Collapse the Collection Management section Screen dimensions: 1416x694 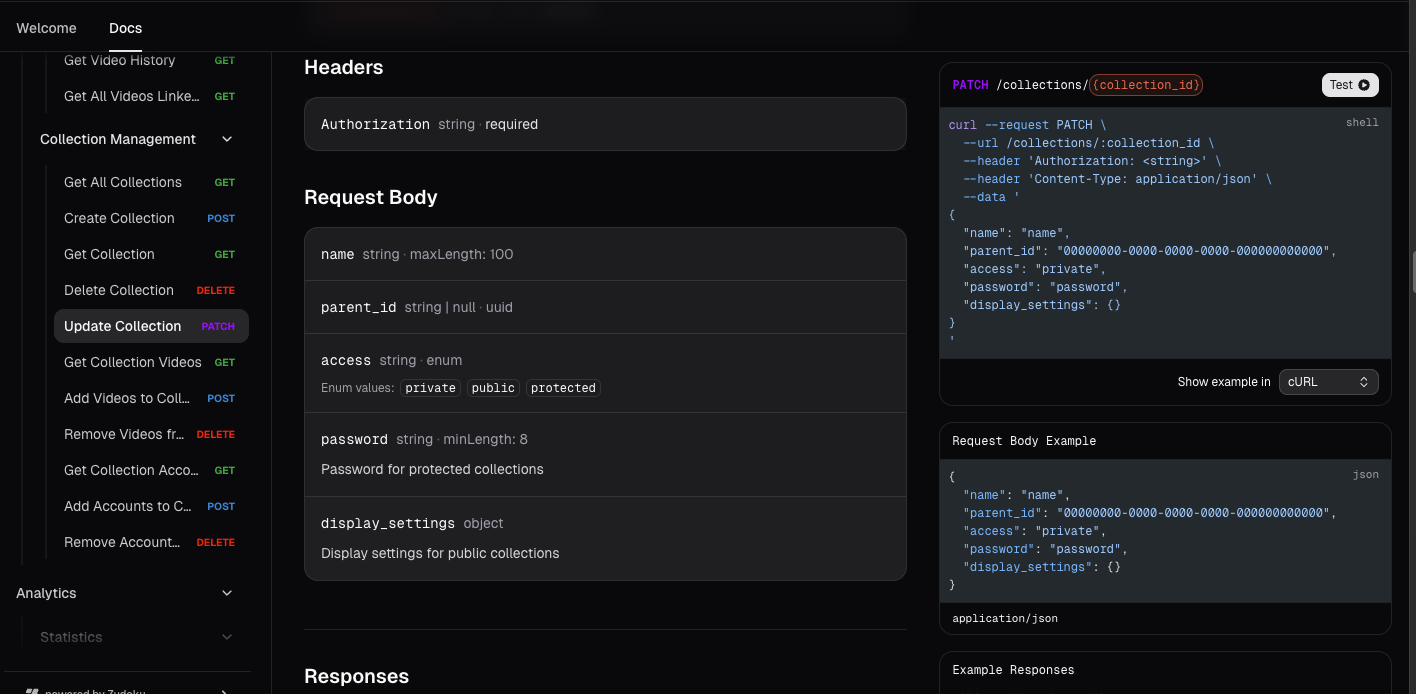[x=227, y=139]
